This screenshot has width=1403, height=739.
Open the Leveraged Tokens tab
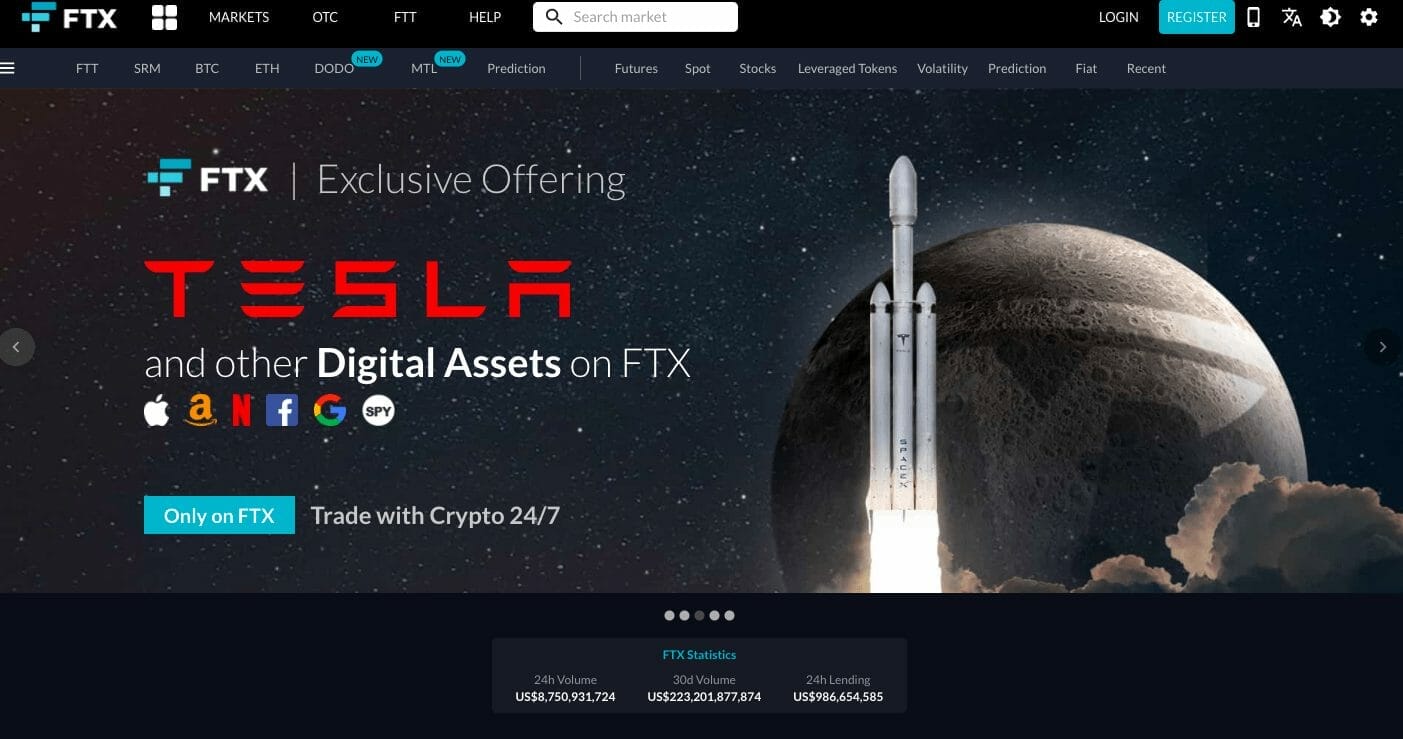coord(847,68)
